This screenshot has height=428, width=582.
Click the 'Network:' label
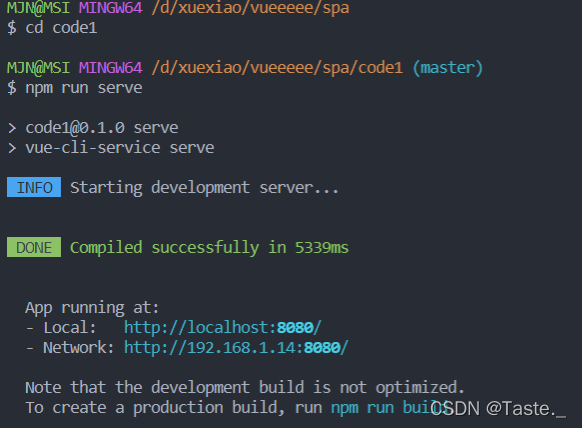click(x=79, y=348)
